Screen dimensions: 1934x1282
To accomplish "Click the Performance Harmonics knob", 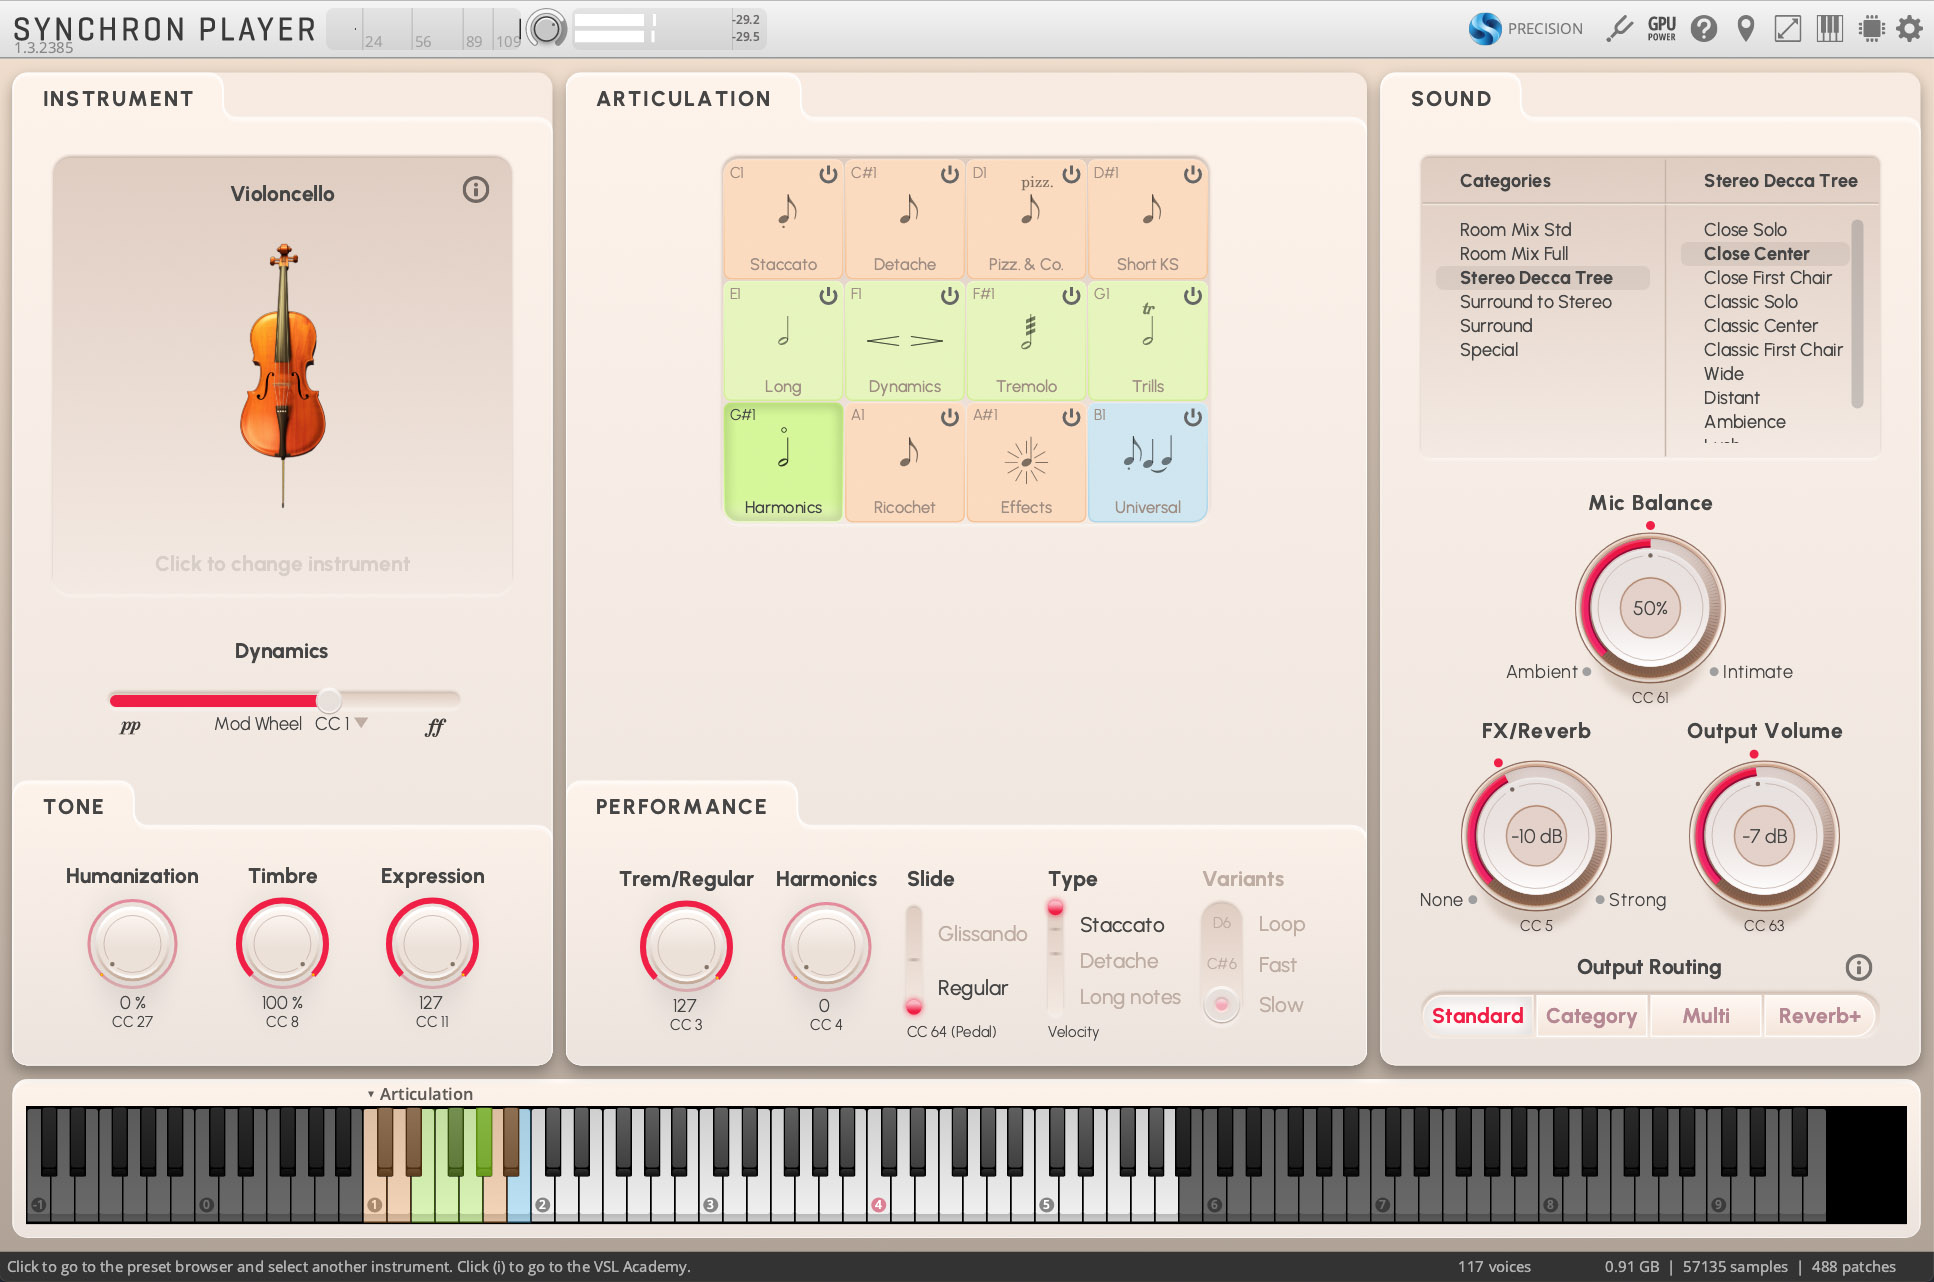I will (826, 946).
